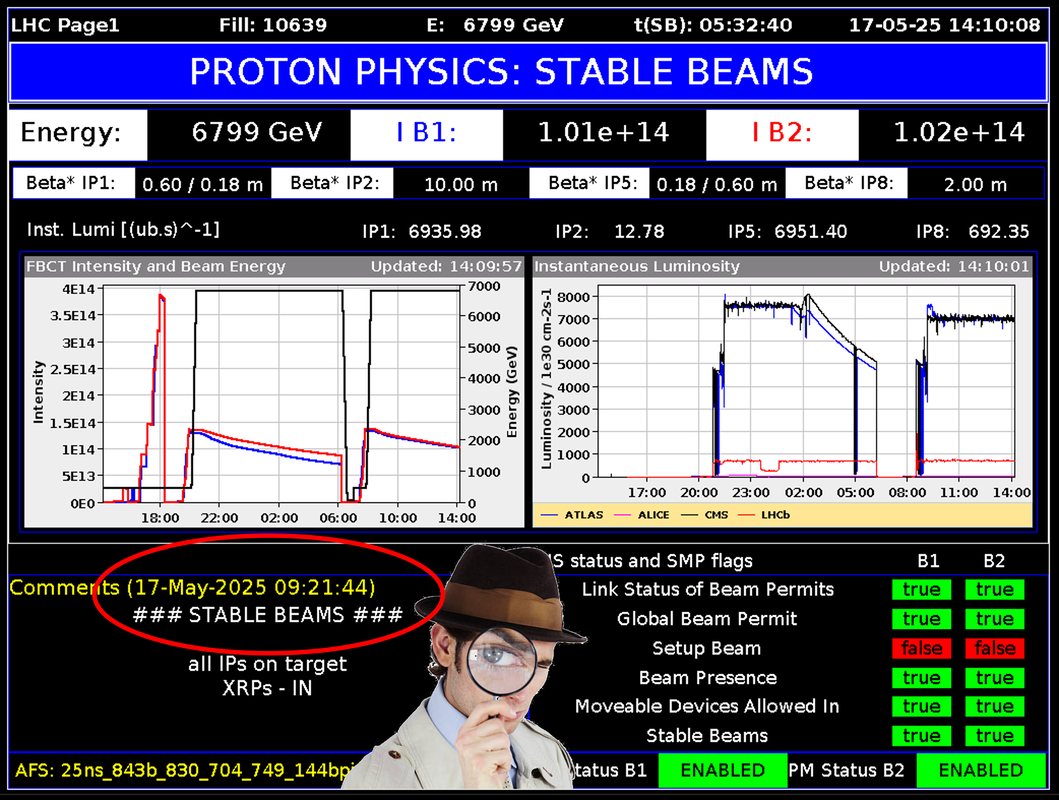Click the detective's brown fedora hat
The height and width of the screenshot is (800, 1059).
(x=502, y=592)
